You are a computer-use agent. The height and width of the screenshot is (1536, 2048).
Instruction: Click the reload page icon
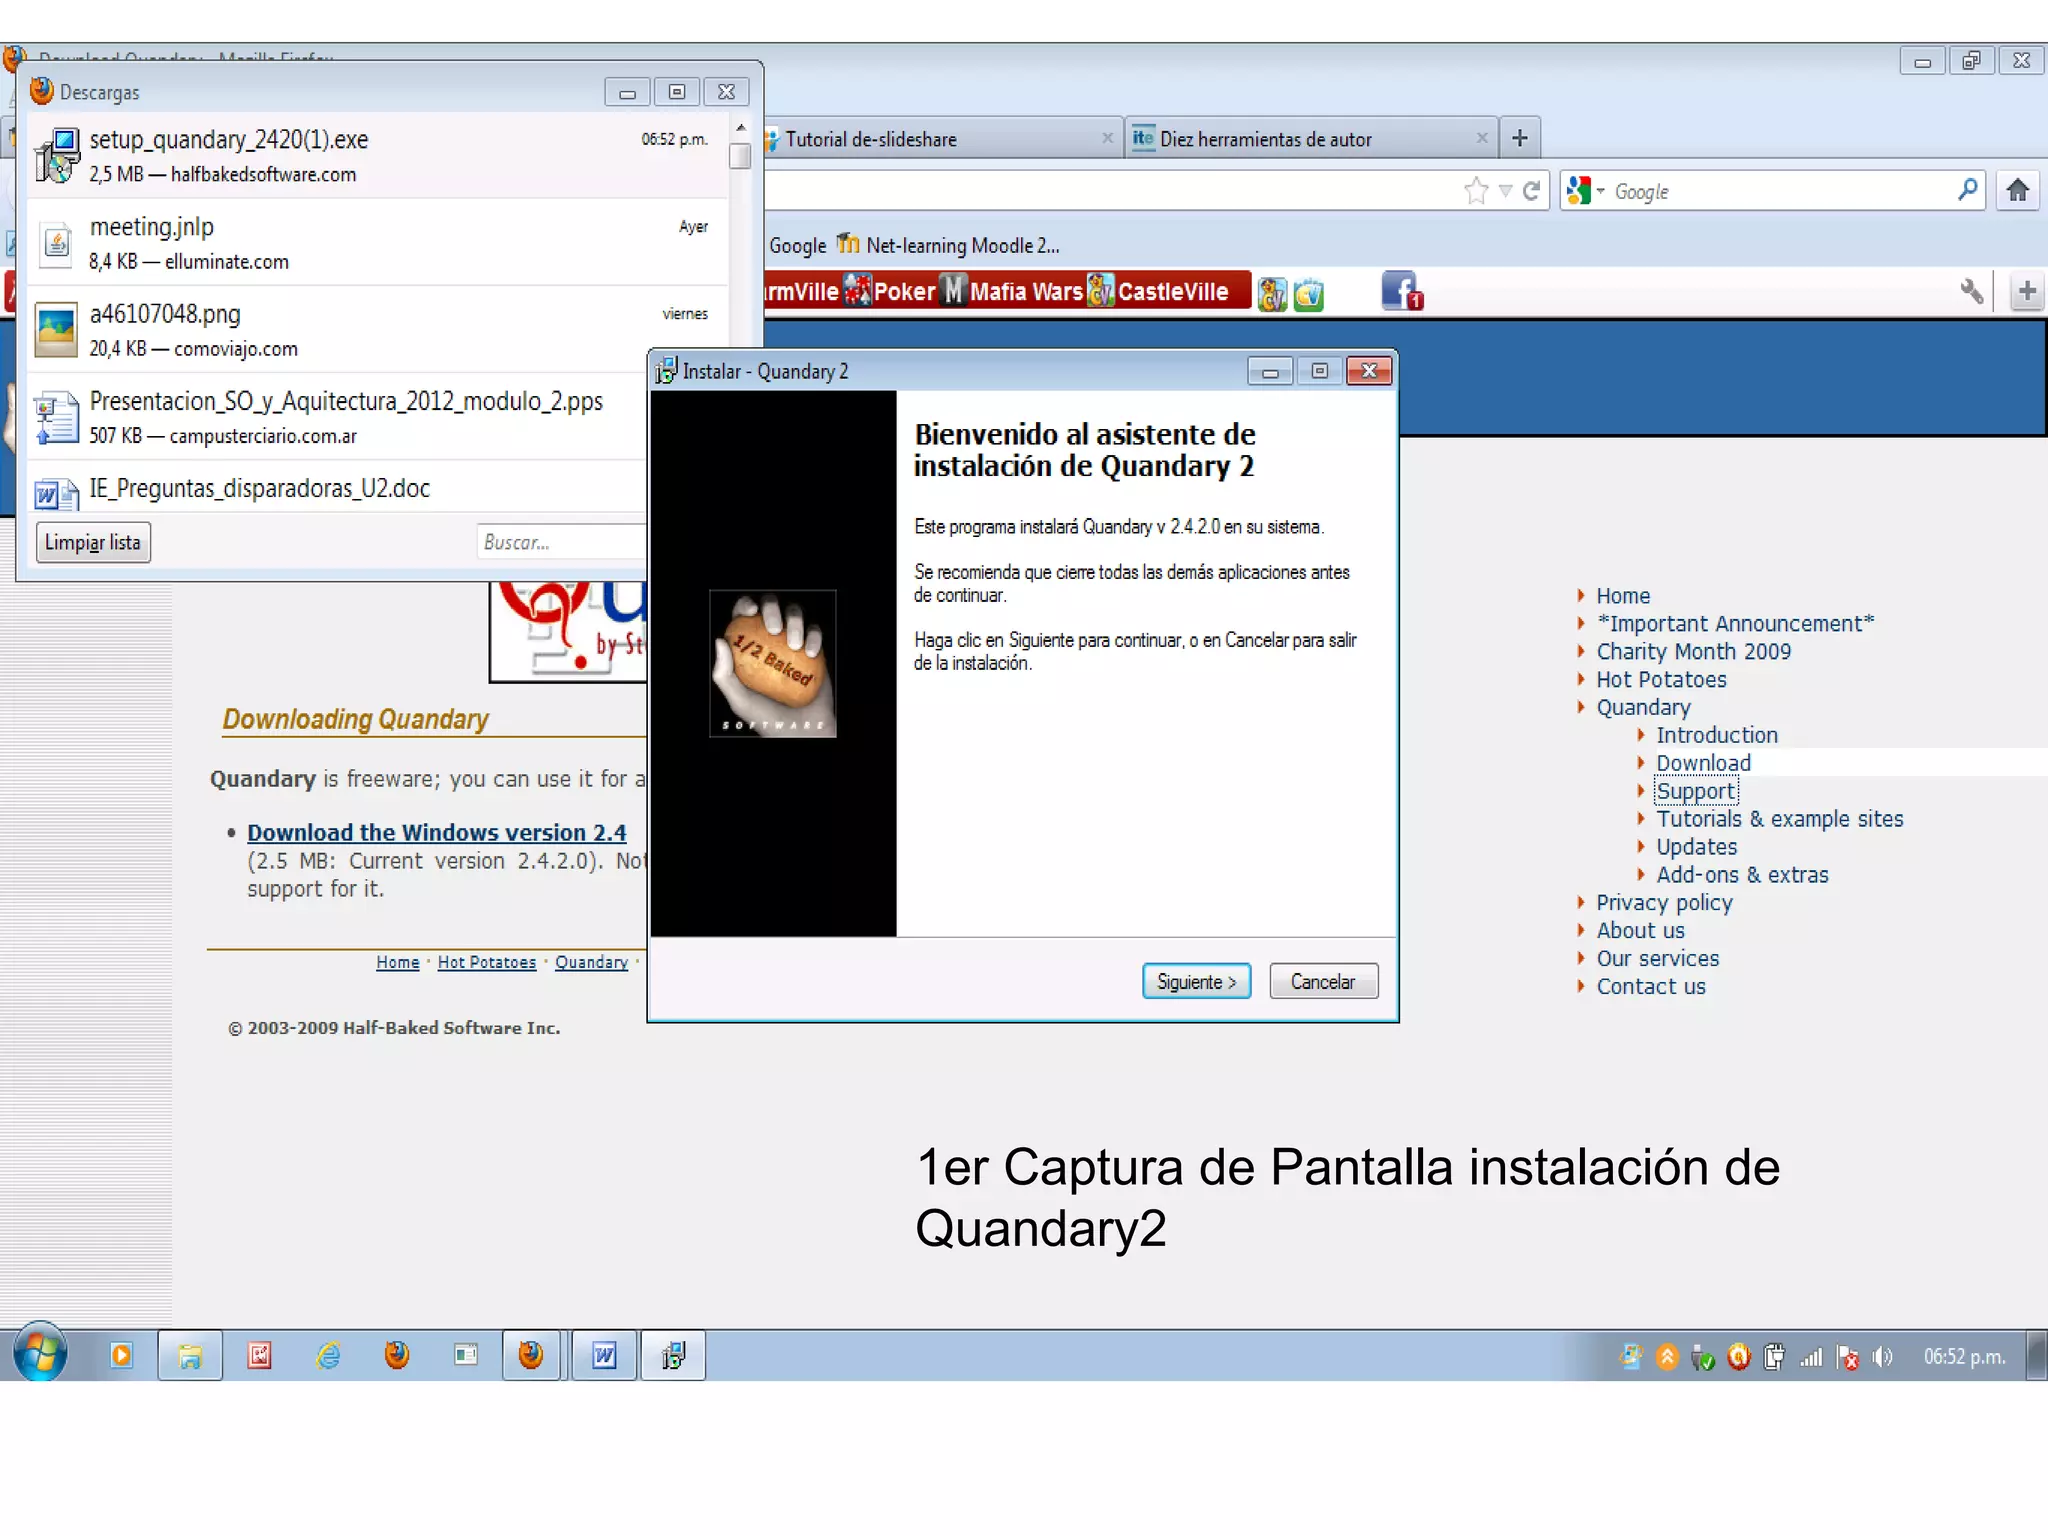[1531, 191]
